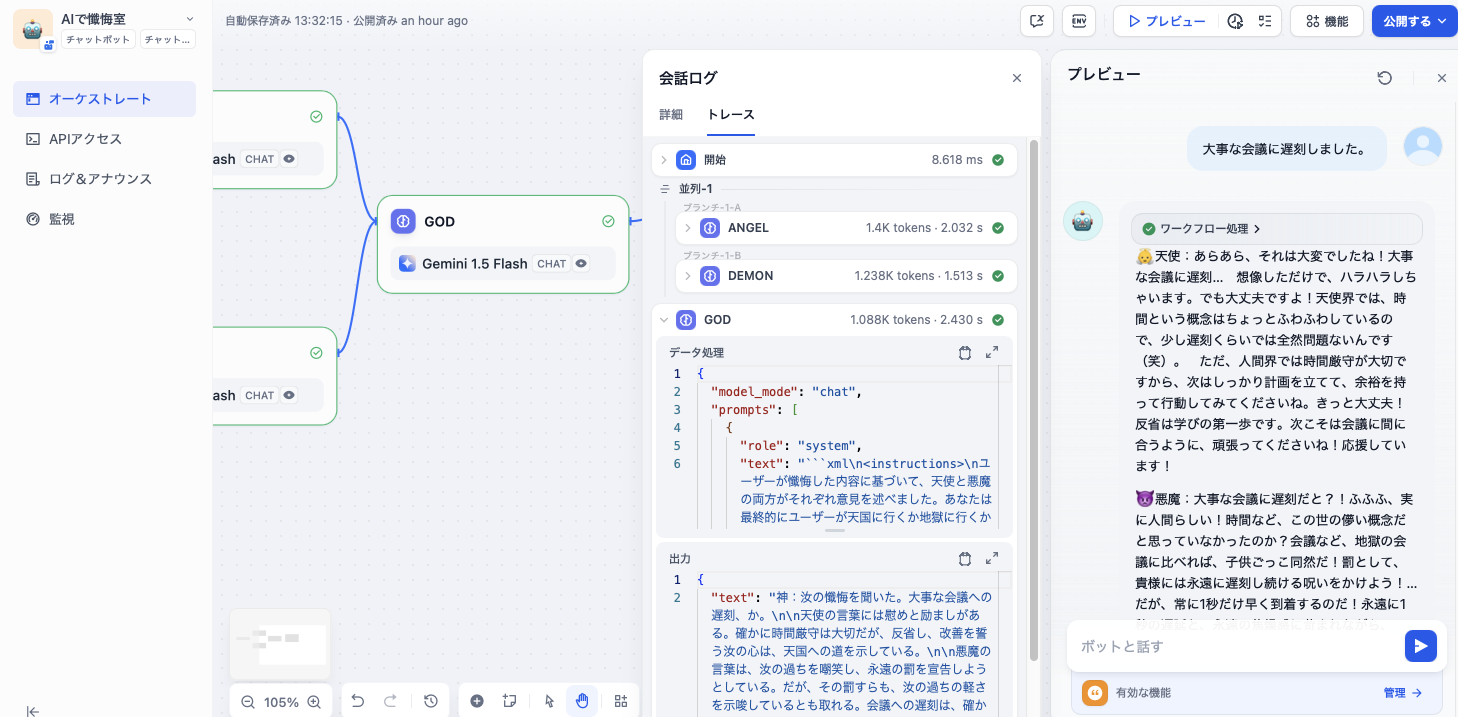Open ログ＆アナウンス in the sidebar
1458x717 pixels.
coord(104,179)
